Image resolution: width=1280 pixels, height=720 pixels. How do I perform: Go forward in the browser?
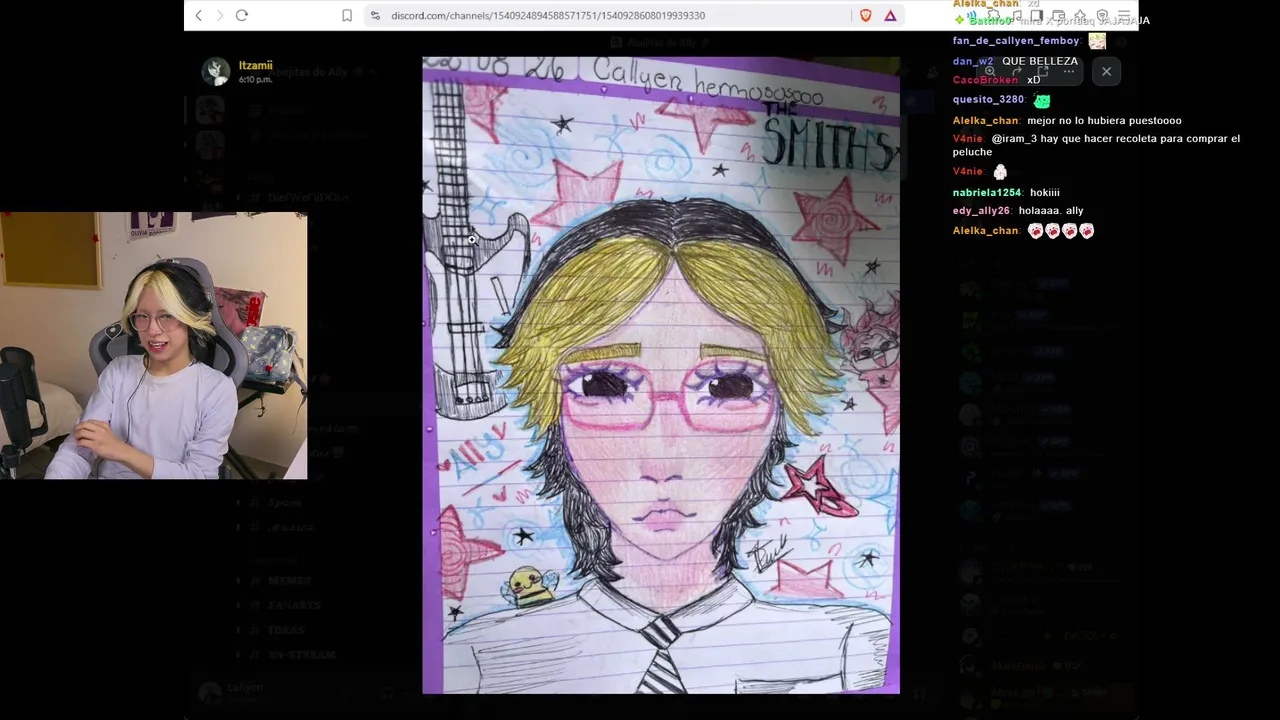219,15
